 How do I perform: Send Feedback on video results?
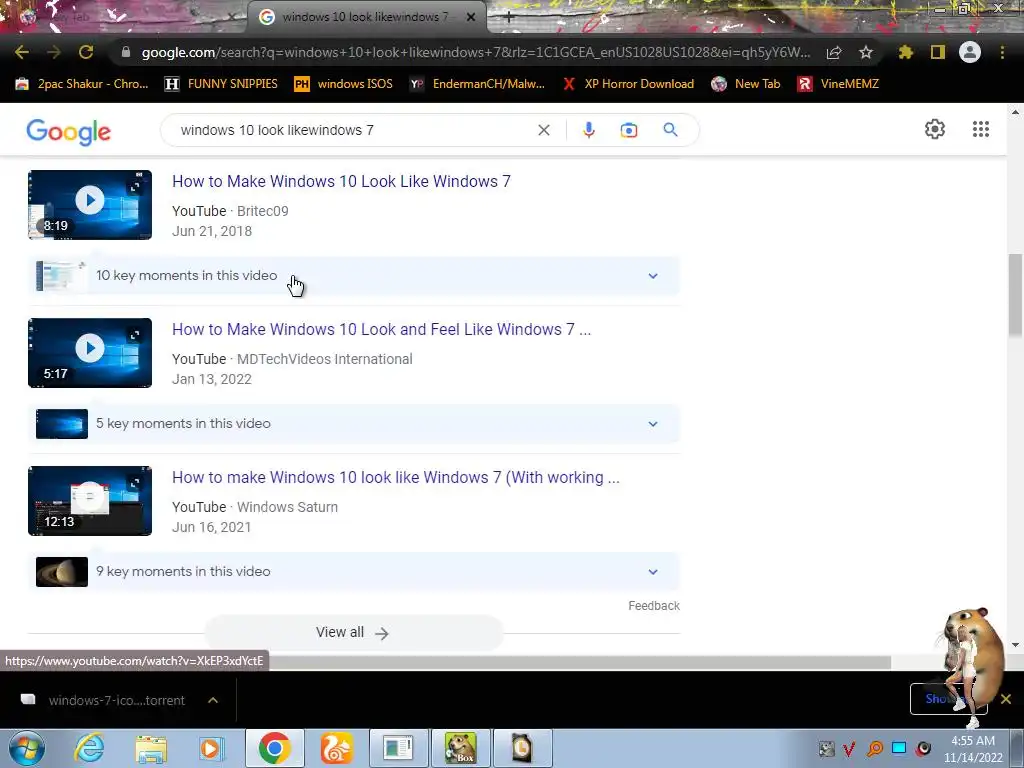tap(654, 606)
